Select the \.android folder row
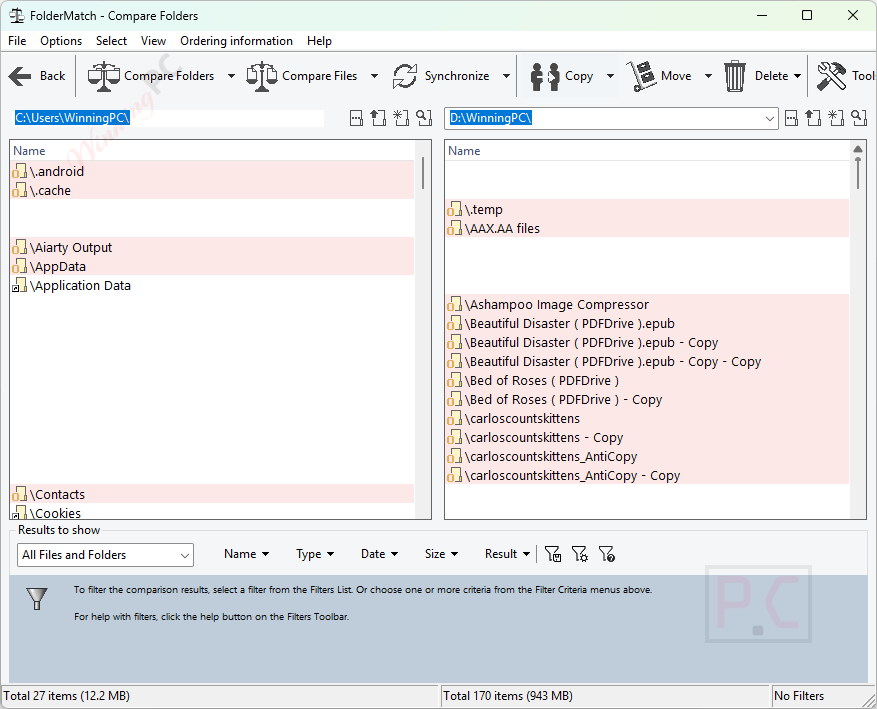The height and width of the screenshot is (709, 877). [213, 171]
